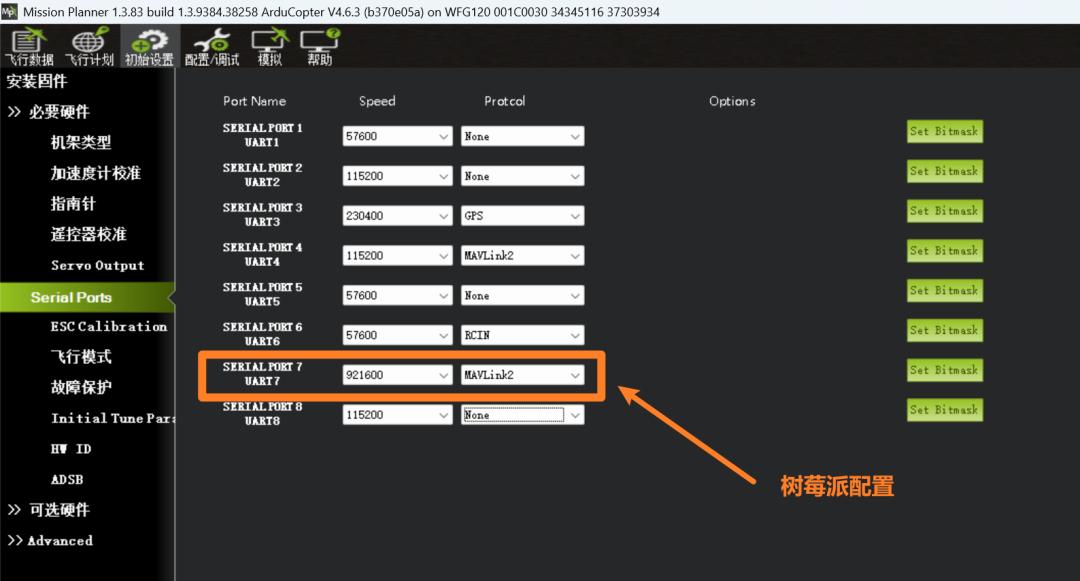Click Set Bitmask for SERIAL PORT 1
The width and height of the screenshot is (1080, 581).
944,131
